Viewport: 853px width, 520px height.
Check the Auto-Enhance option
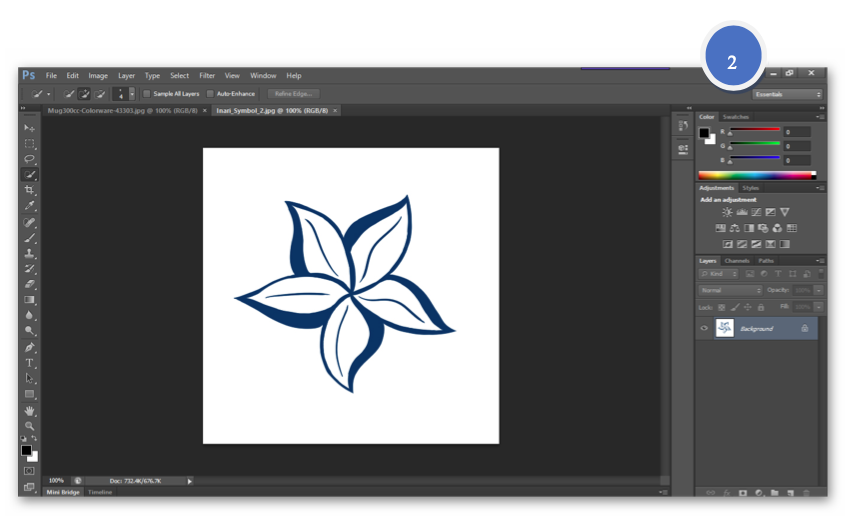coord(210,94)
